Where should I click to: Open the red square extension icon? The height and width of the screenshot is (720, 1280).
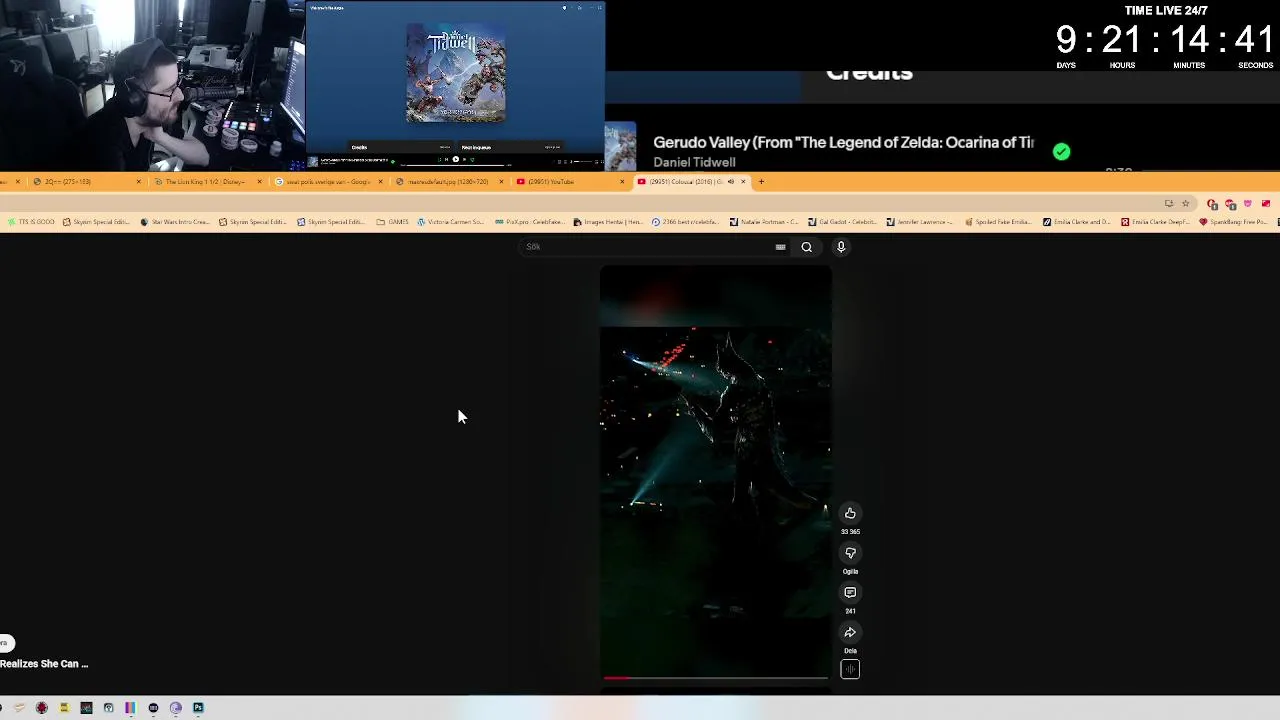click(x=1265, y=204)
